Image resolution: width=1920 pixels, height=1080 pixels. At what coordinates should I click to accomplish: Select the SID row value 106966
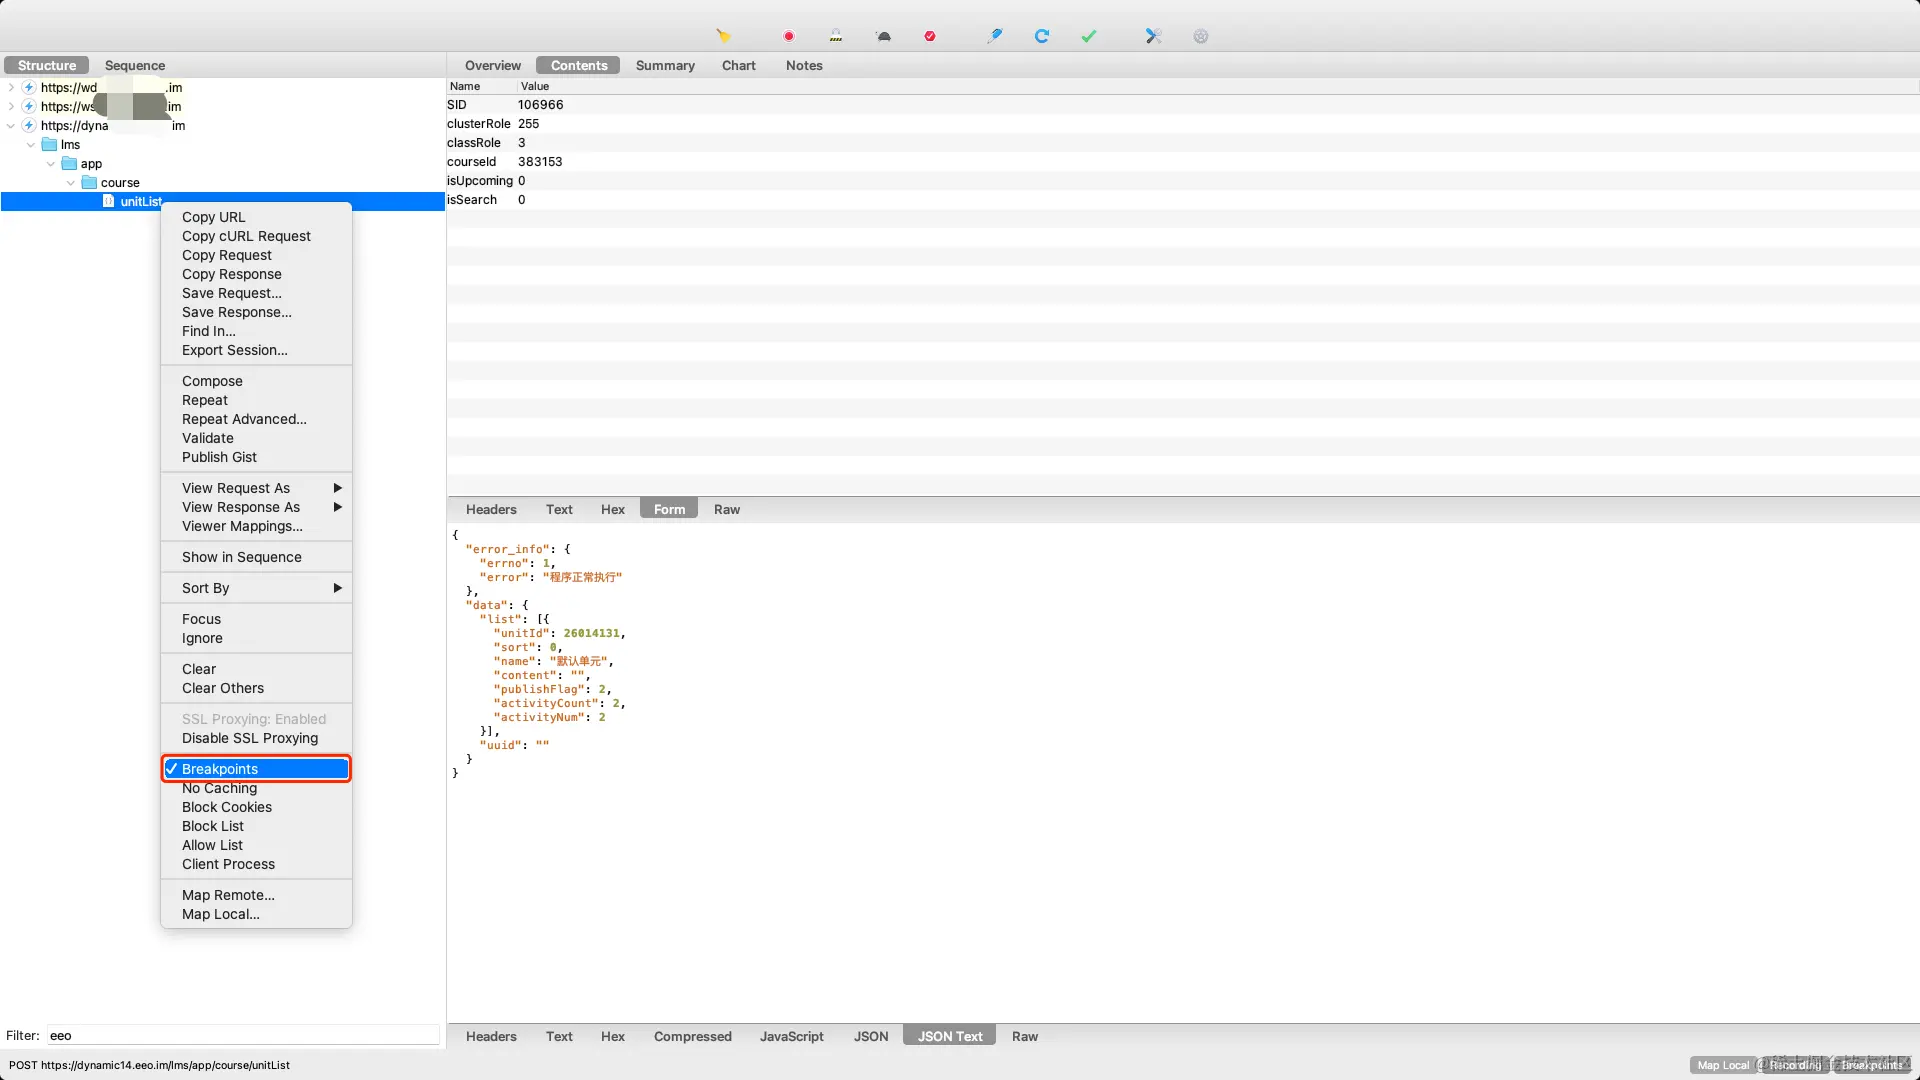541,105
